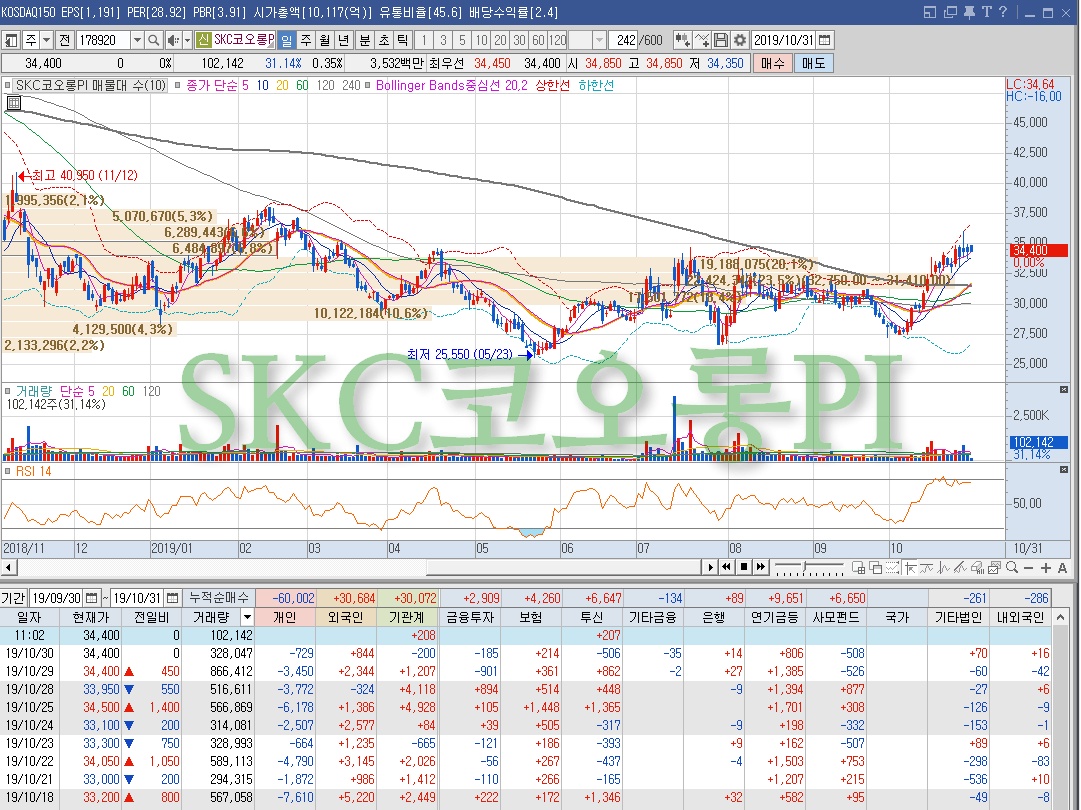Click the candlestick chart type icon
The width and height of the screenshot is (1081, 810).
683,40
